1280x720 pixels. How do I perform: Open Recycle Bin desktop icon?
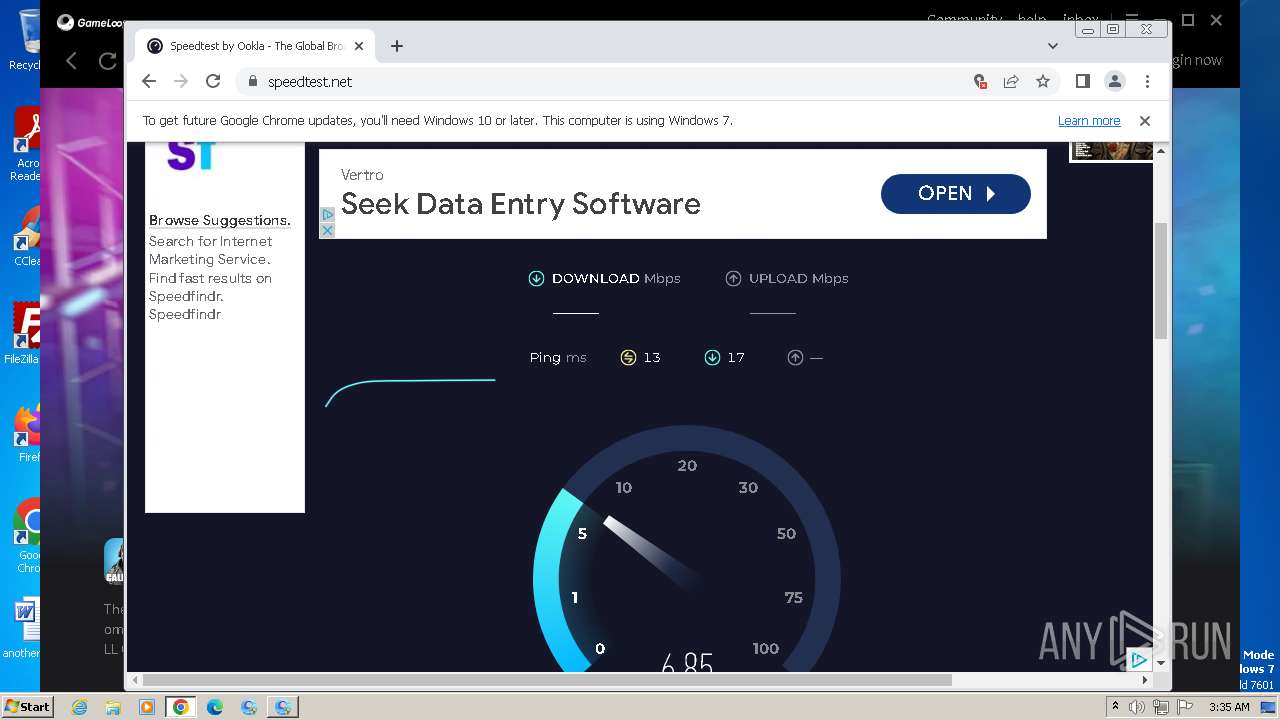click(28, 40)
